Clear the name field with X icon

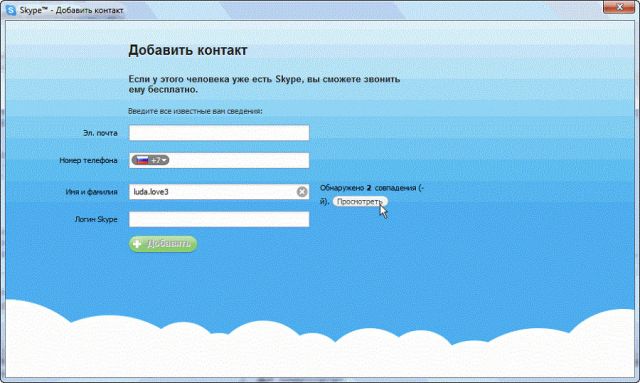[x=302, y=192]
